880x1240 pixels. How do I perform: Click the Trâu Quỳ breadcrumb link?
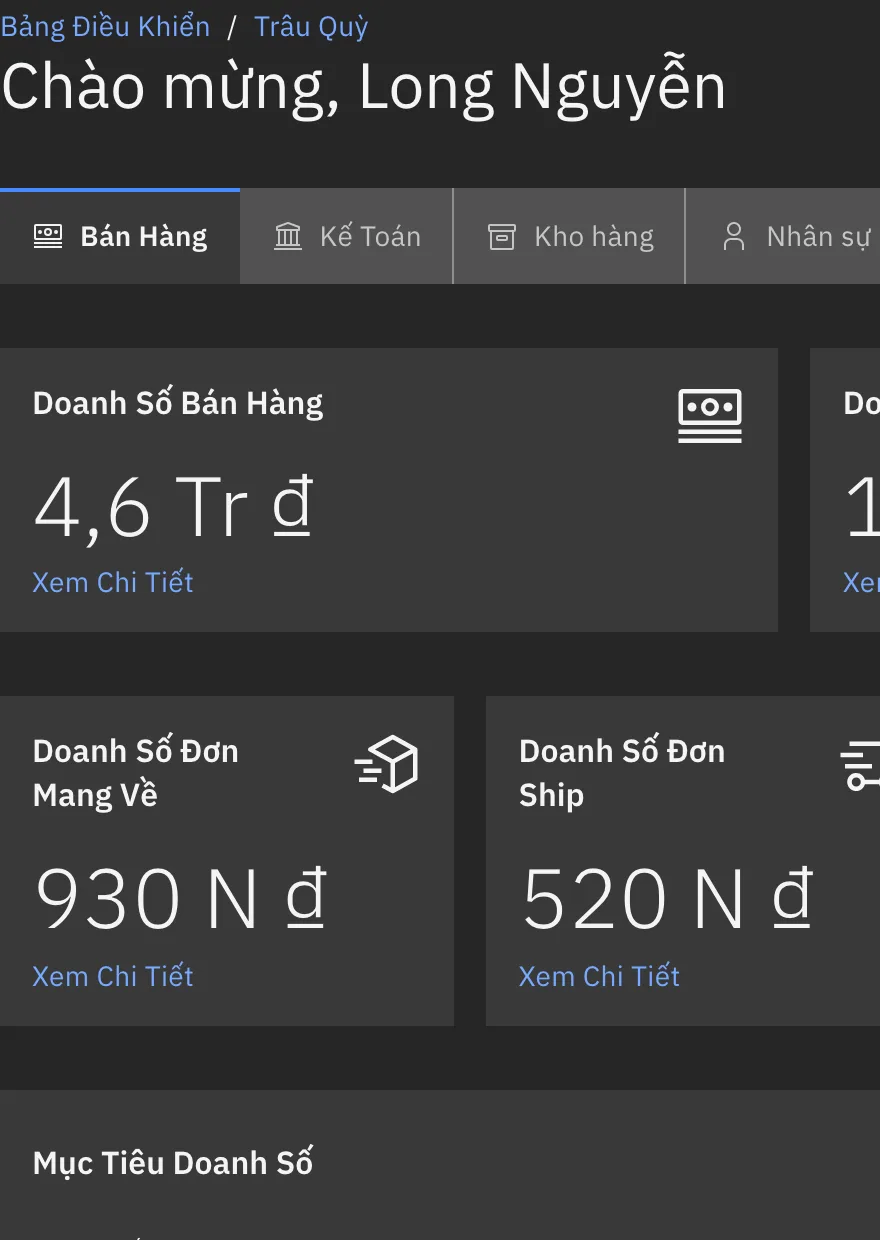pyautogui.click(x=311, y=26)
